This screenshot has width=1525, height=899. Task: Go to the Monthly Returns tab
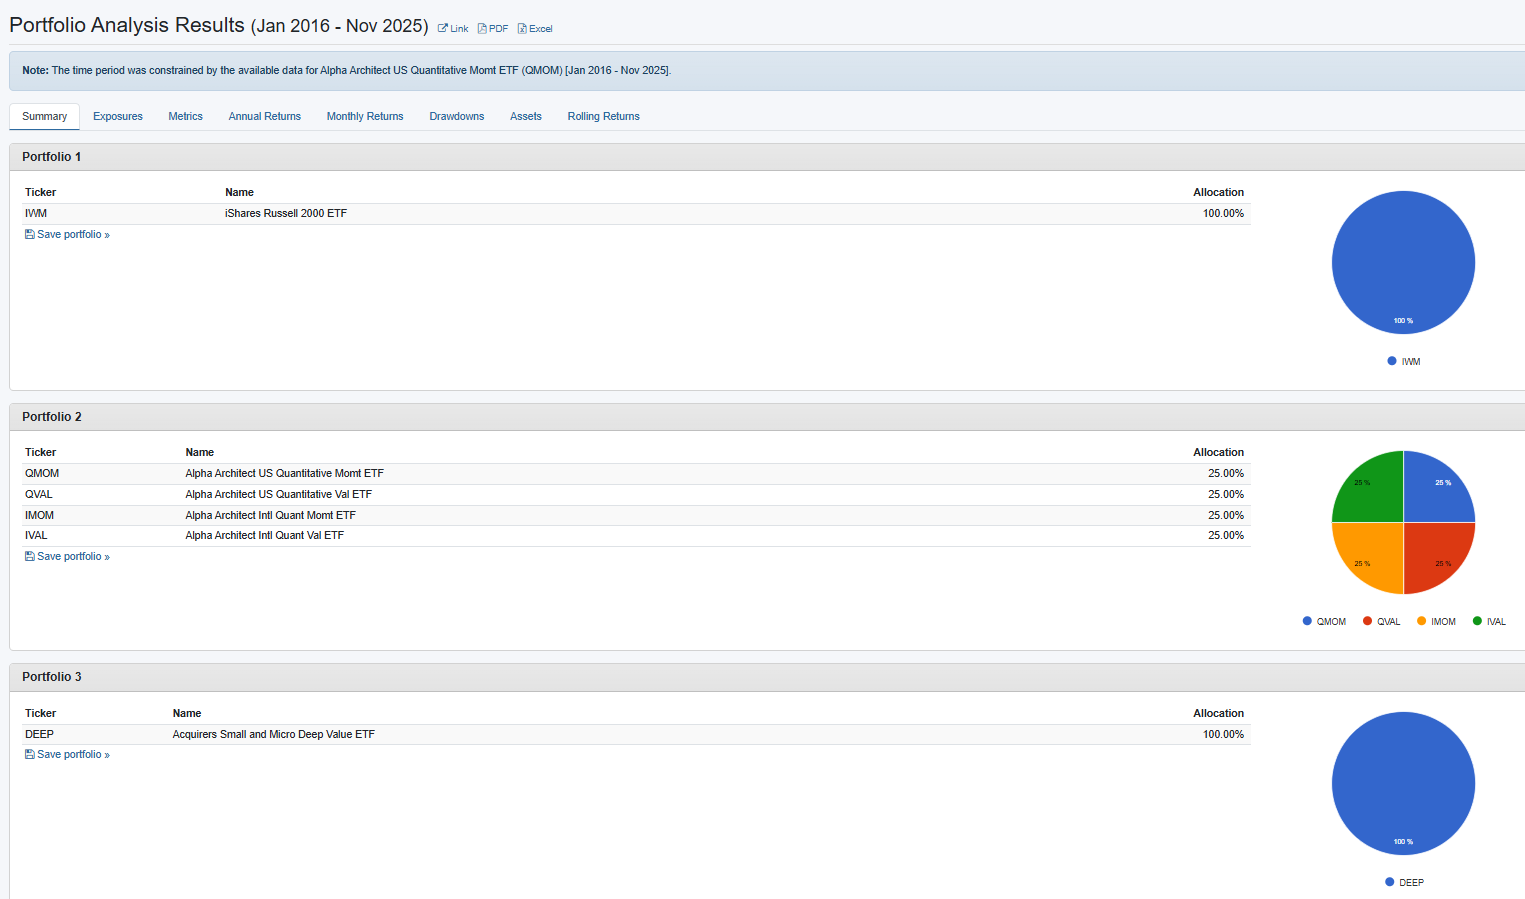(365, 116)
